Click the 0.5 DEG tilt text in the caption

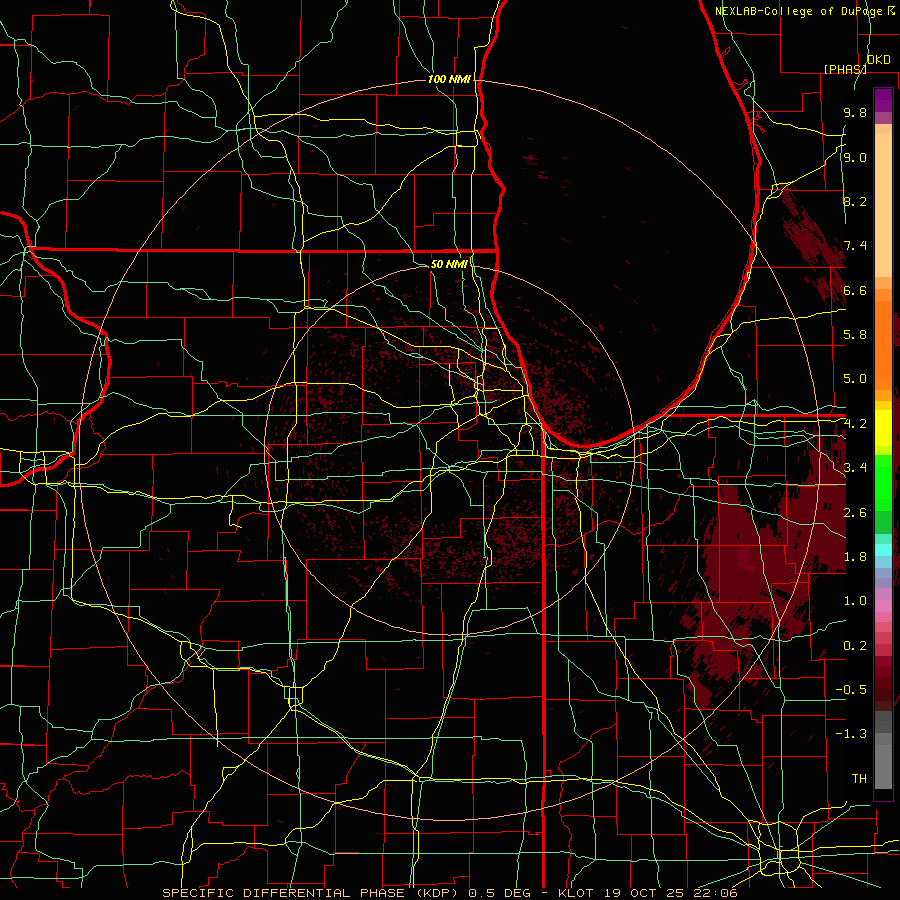pyautogui.click(x=499, y=893)
